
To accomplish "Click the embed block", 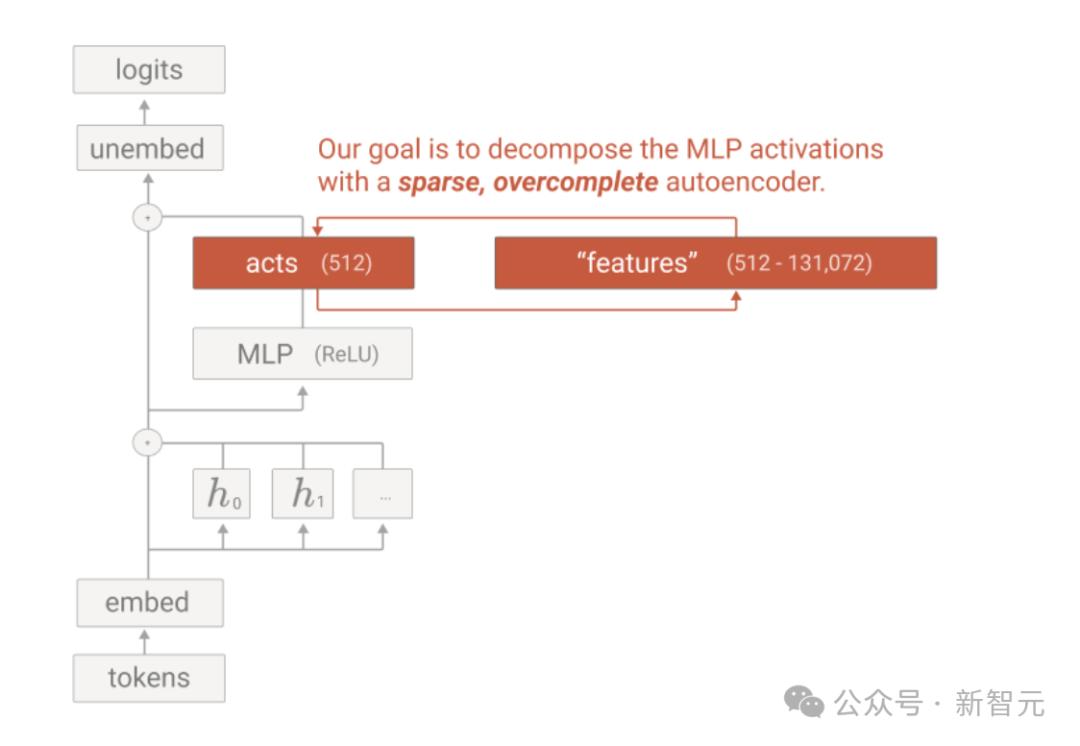I will (x=149, y=603).
